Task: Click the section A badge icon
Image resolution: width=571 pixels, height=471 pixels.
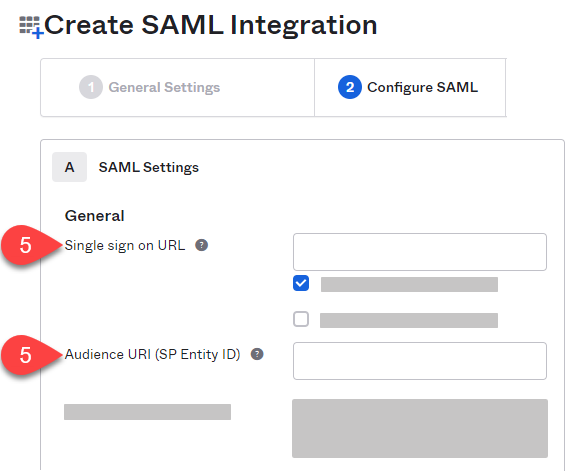Action: [70, 167]
